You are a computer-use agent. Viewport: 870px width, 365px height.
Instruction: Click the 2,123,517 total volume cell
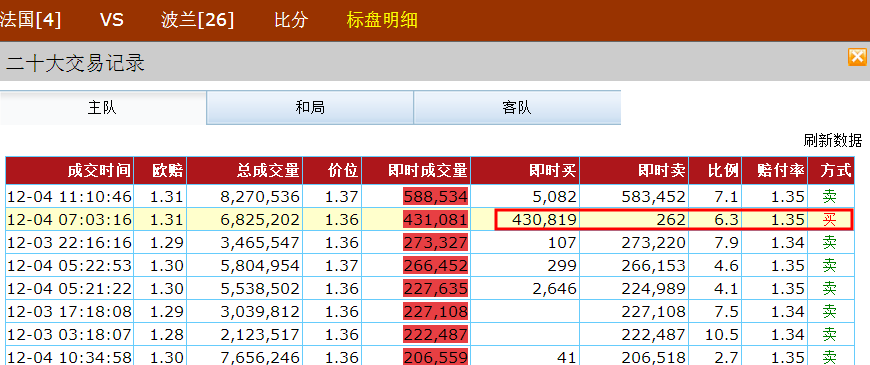pyautogui.click(x=245, y=334)
